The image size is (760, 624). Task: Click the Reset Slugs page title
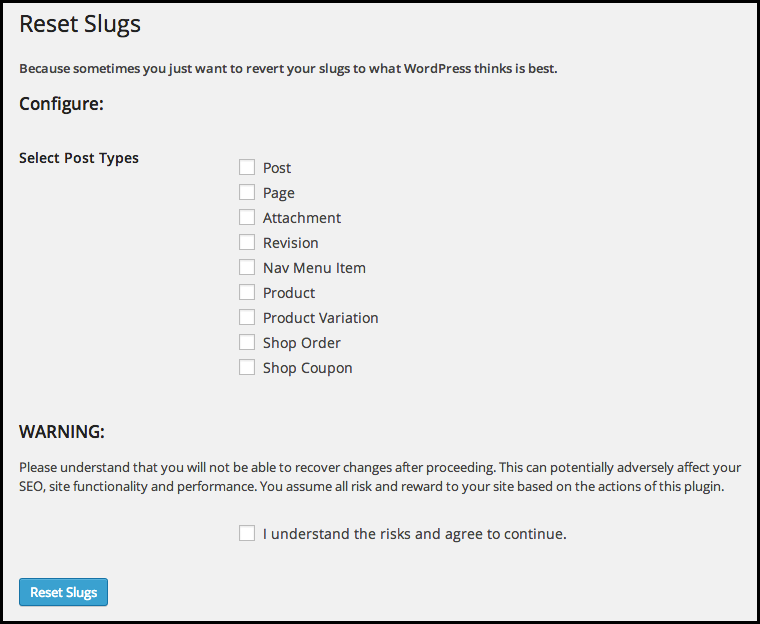(x=80, y=24)
